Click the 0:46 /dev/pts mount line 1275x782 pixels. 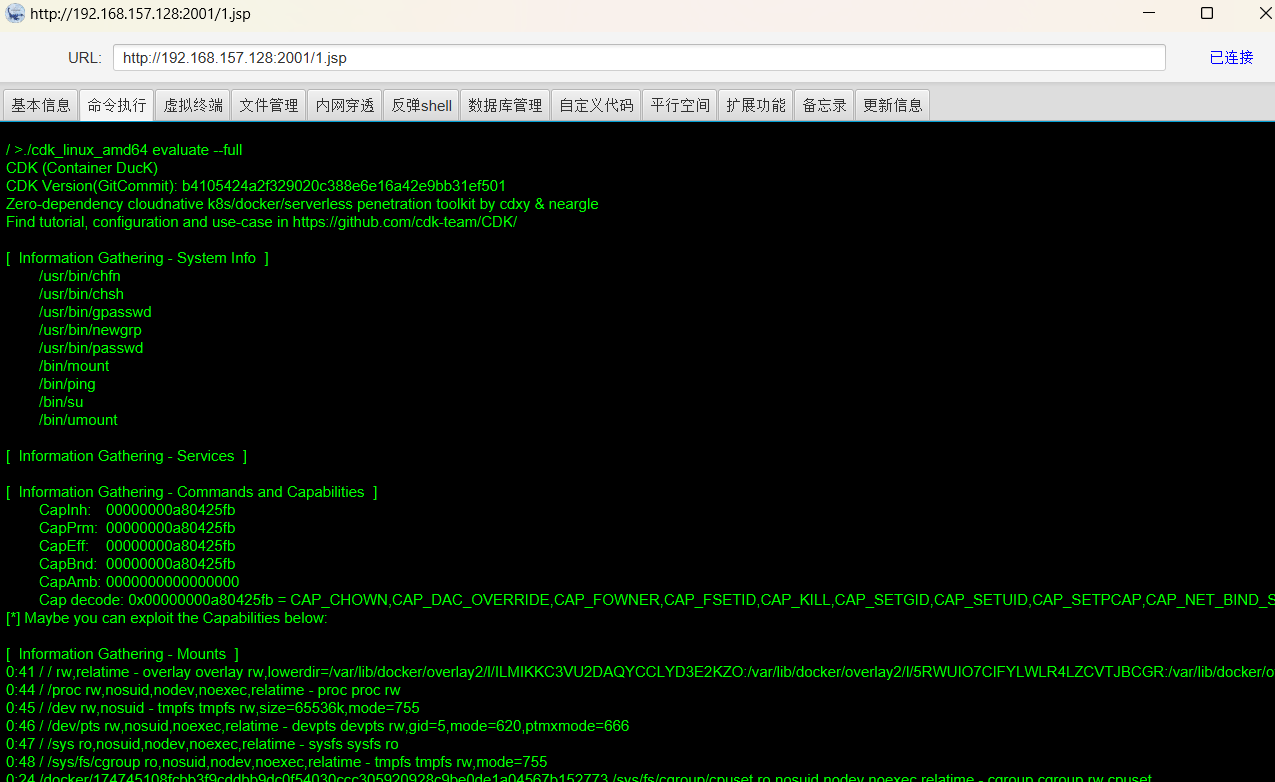[317, 726]
